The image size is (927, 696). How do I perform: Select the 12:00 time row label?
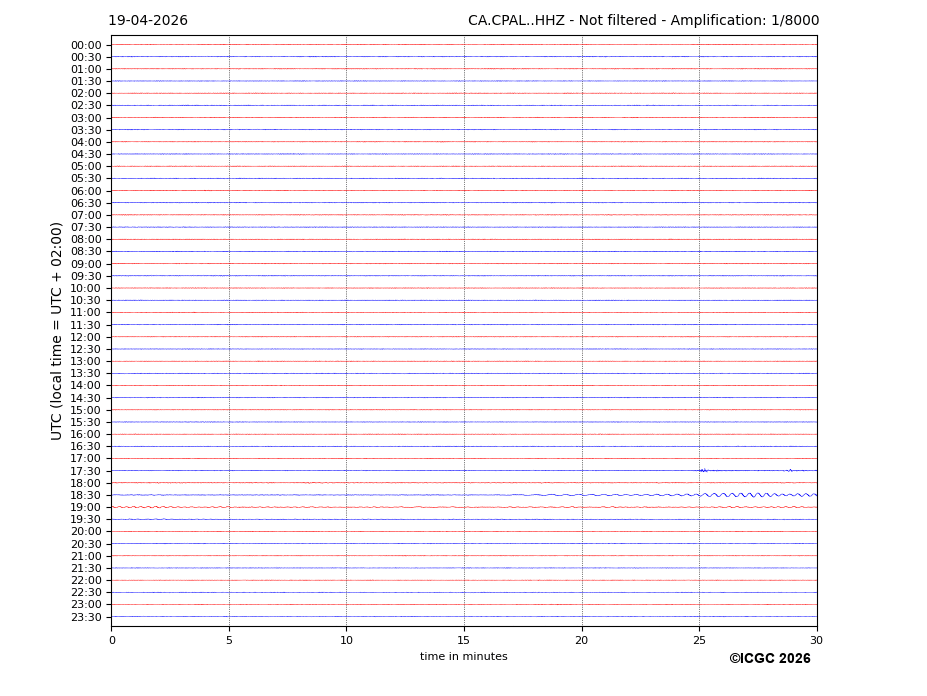click(86, 337)
